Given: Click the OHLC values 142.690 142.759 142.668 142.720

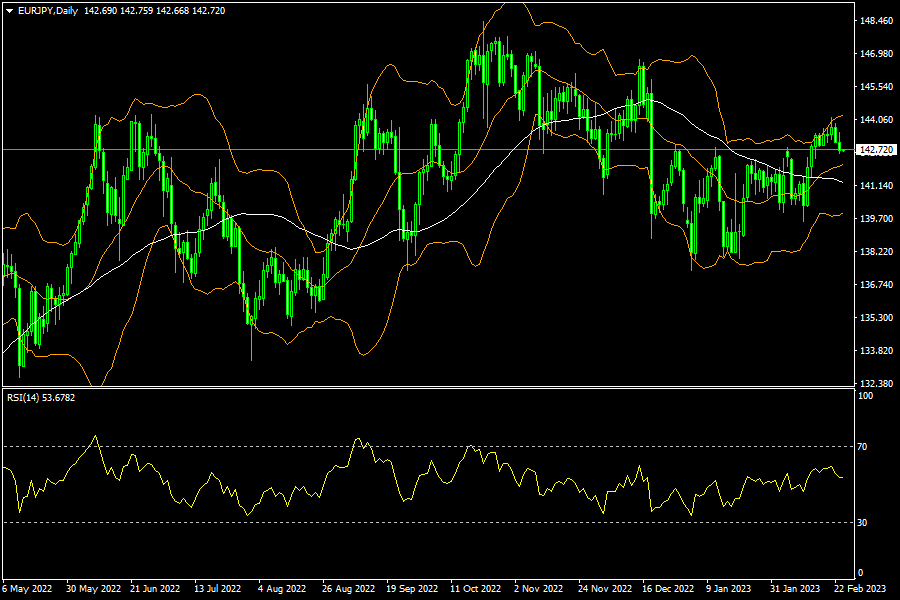Looking at the screenshot, I should [x=154, y=11].
